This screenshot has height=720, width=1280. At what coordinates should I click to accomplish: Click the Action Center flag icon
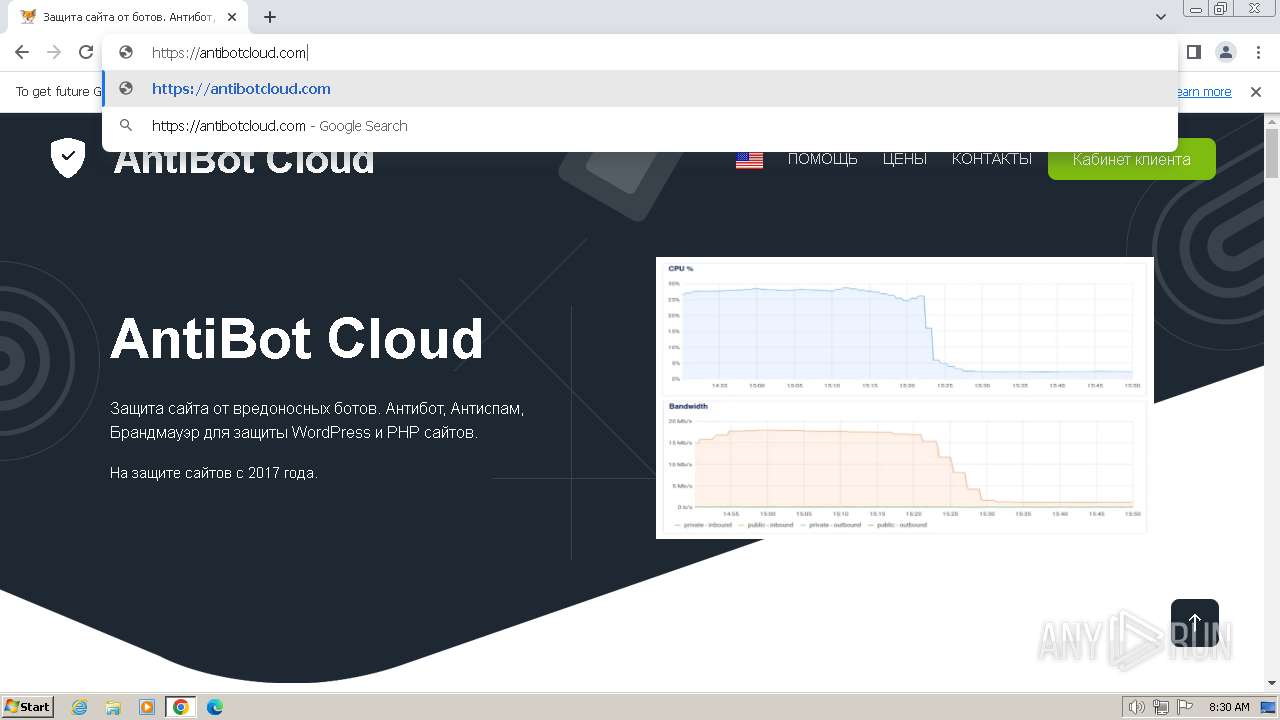[x=1186, y=707]
